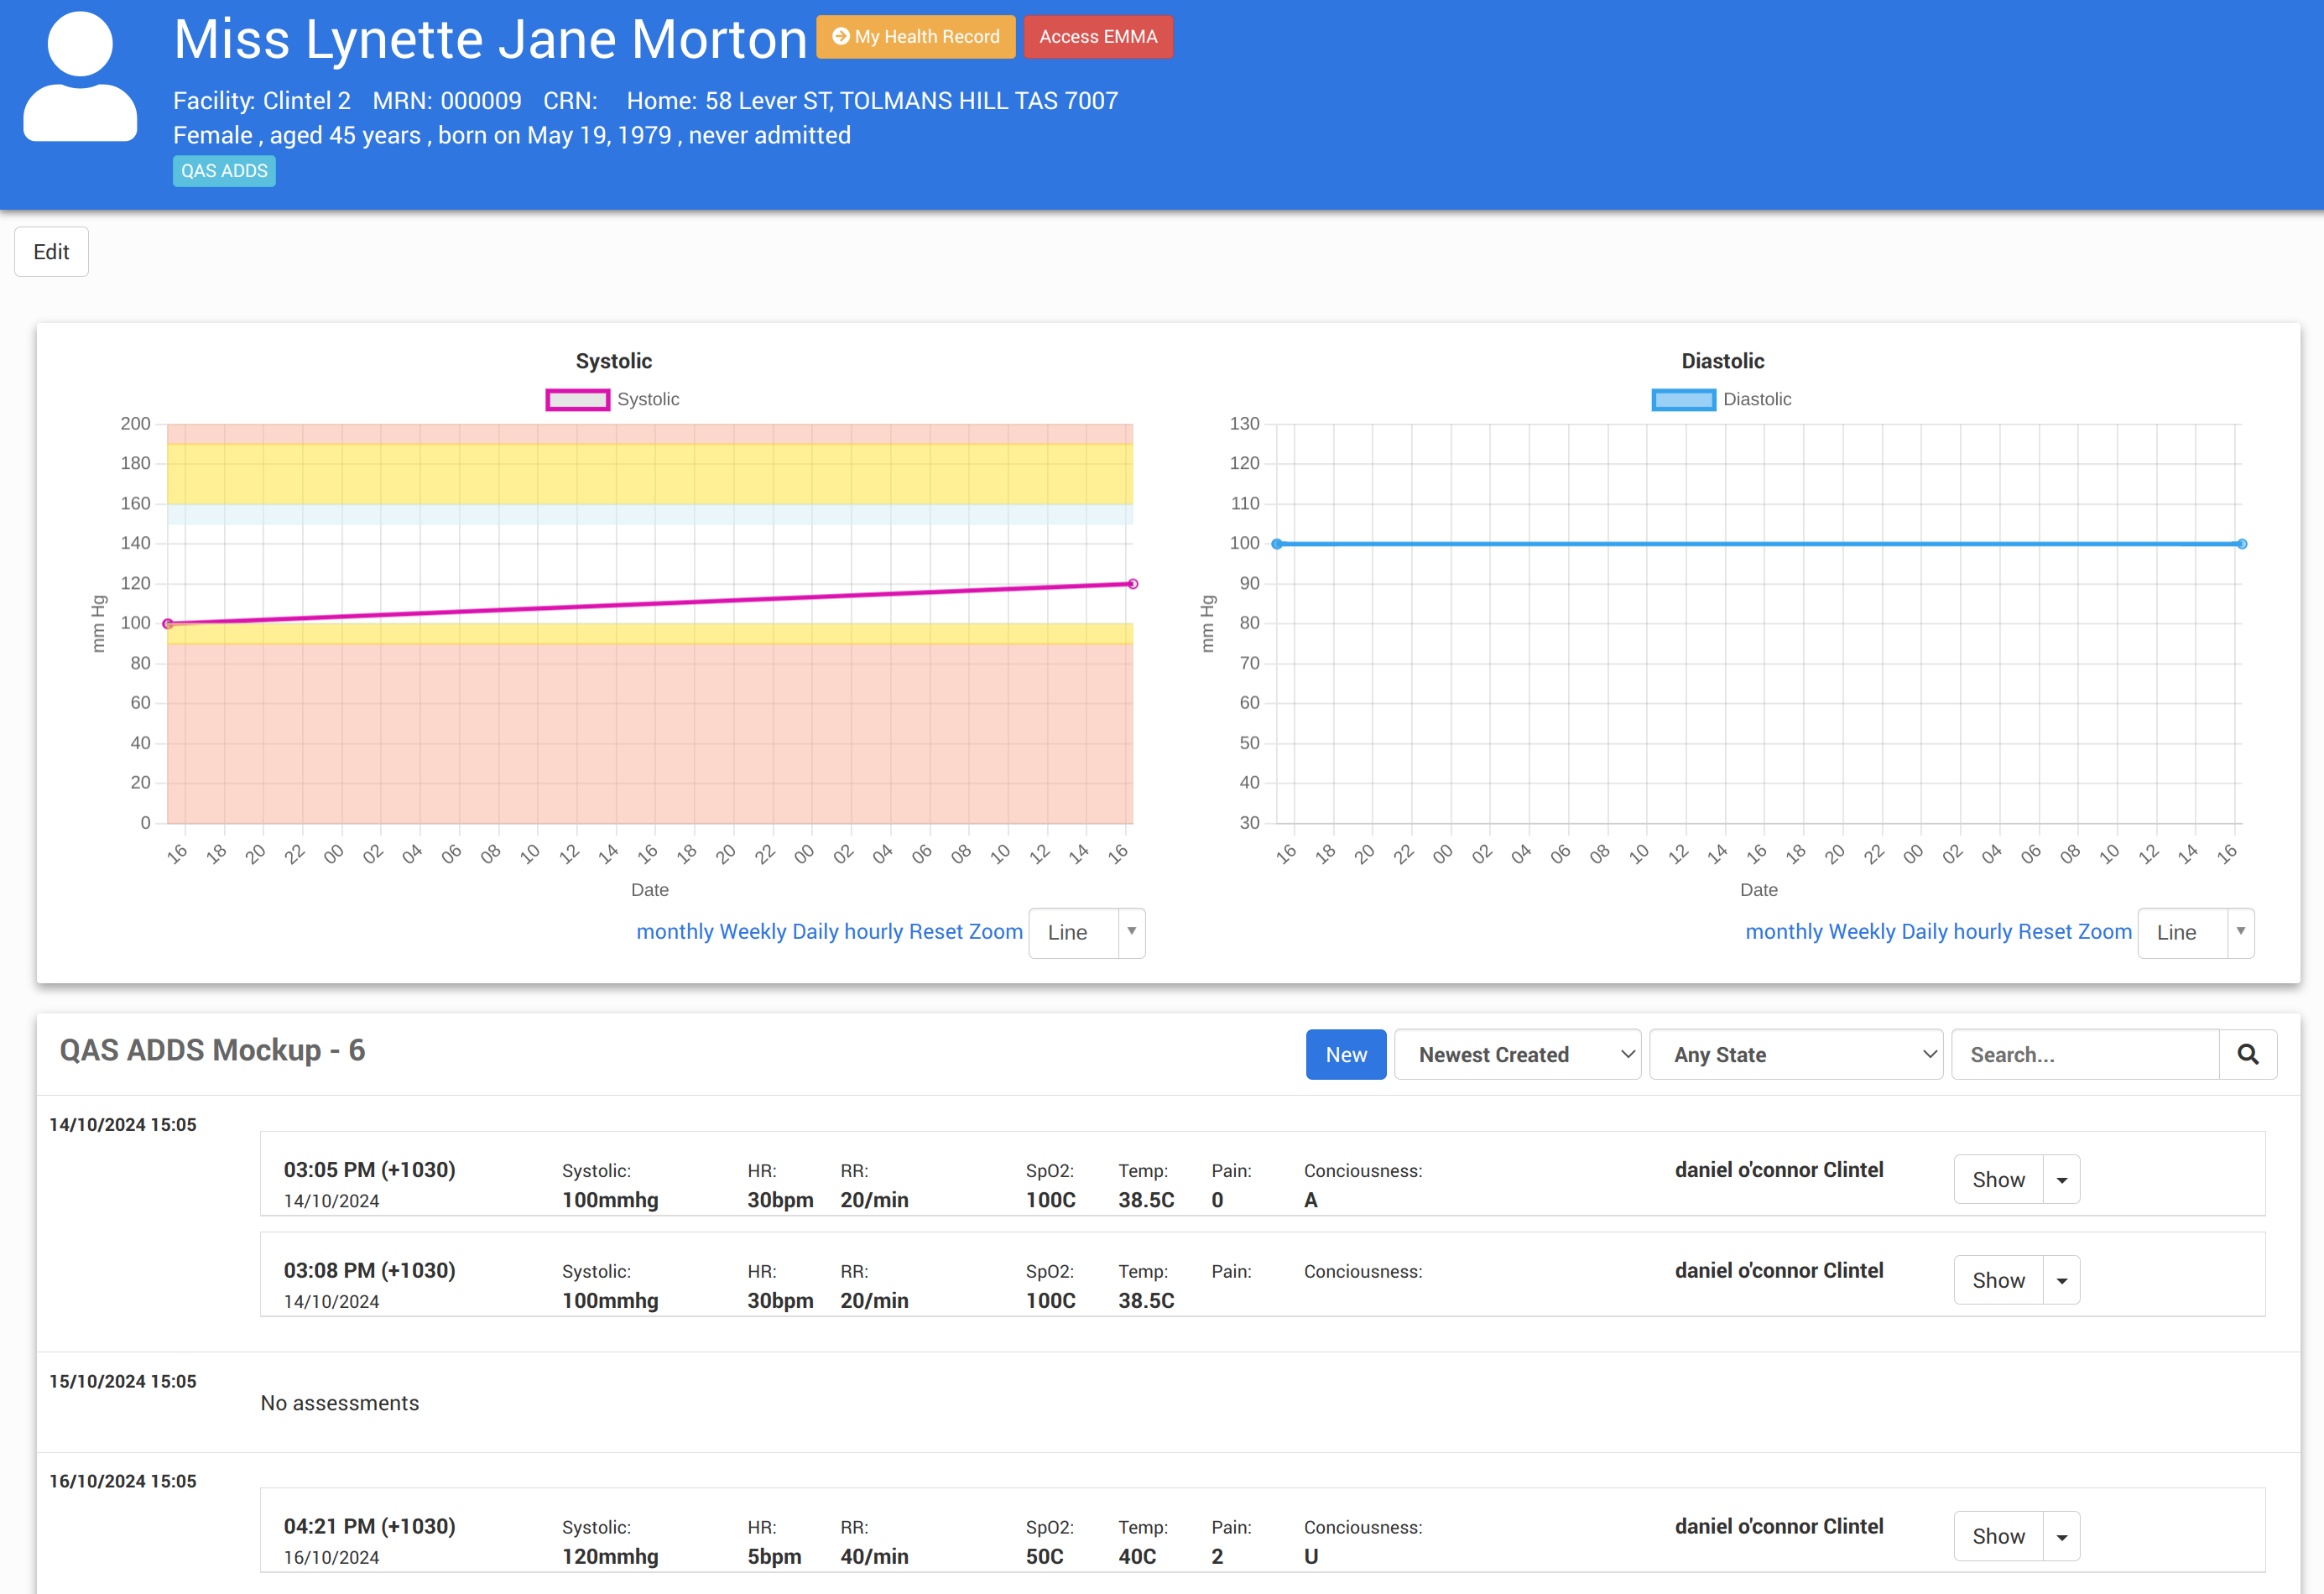Switch Systolic chart to Weekly view
2324x1594 pixels.
[x=752, y=931]
